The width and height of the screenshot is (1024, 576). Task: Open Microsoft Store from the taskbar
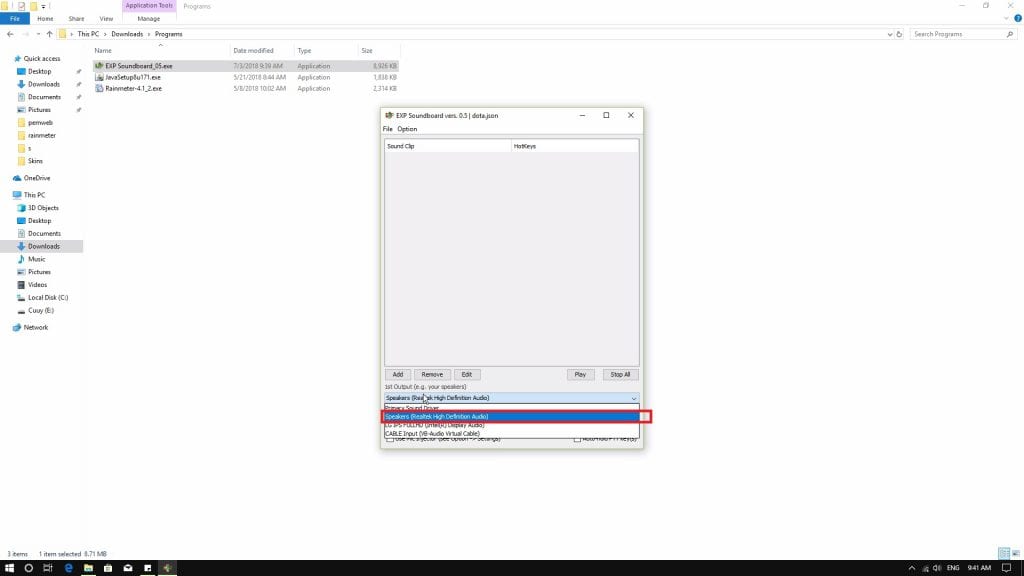pyautogui.click(x=108, y=568)
